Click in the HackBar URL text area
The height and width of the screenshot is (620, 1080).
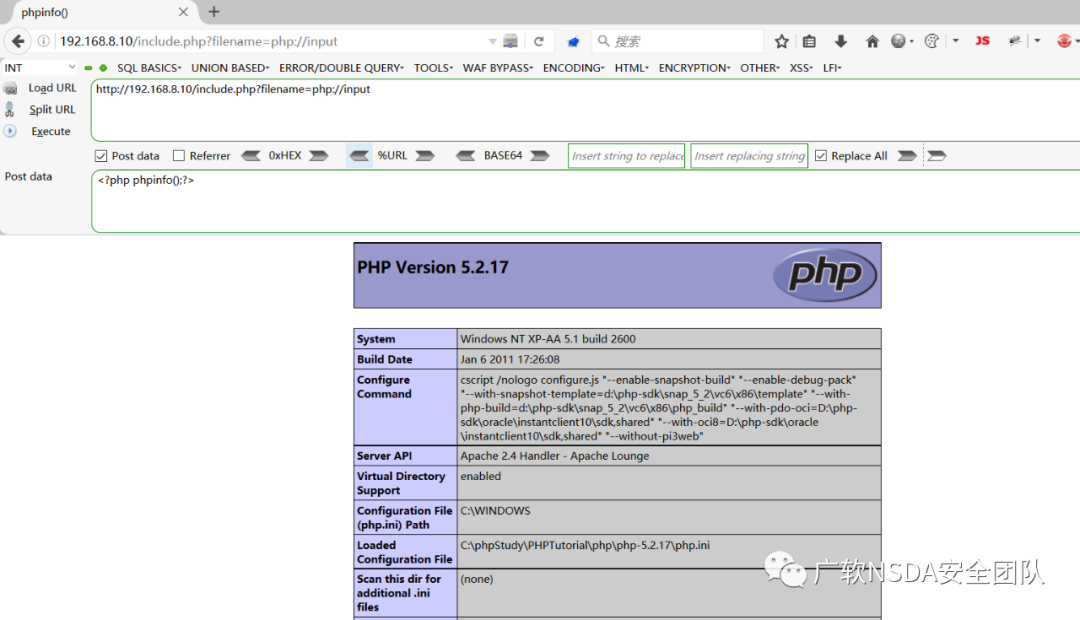point(585,110)
